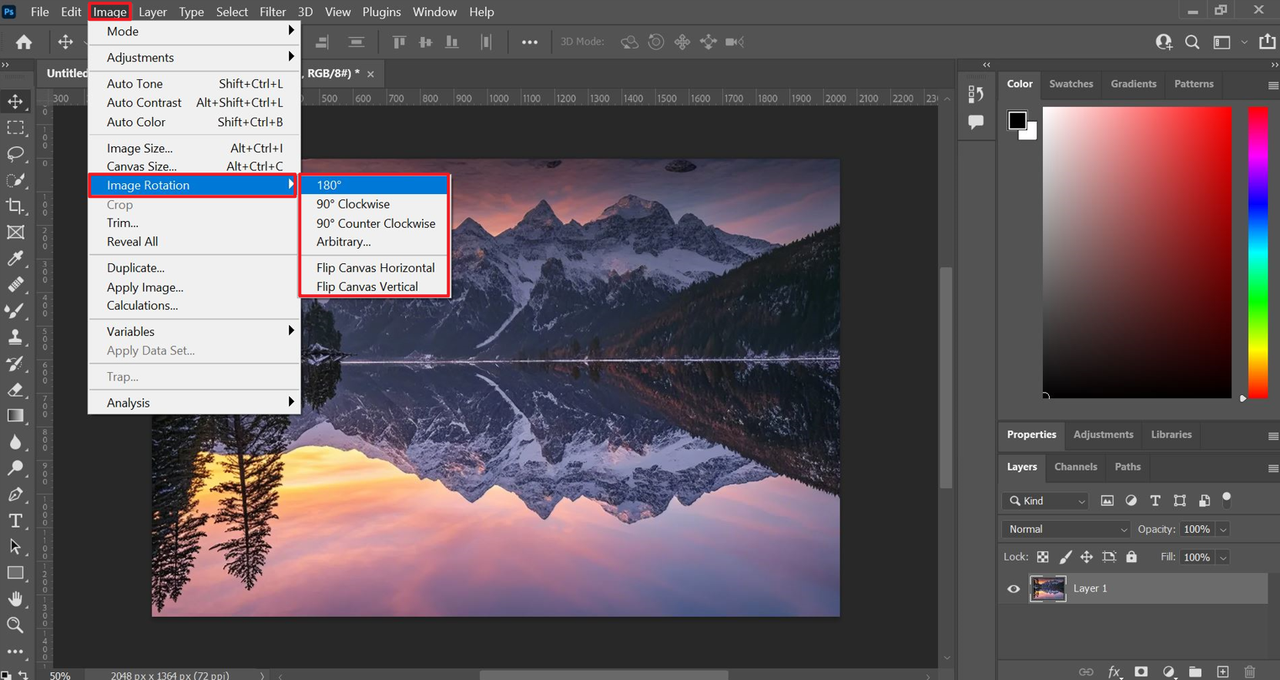Select the Frame tool
Viewport: 1280px width, 680px height.
pyautogui.click(x=16, y=232)
